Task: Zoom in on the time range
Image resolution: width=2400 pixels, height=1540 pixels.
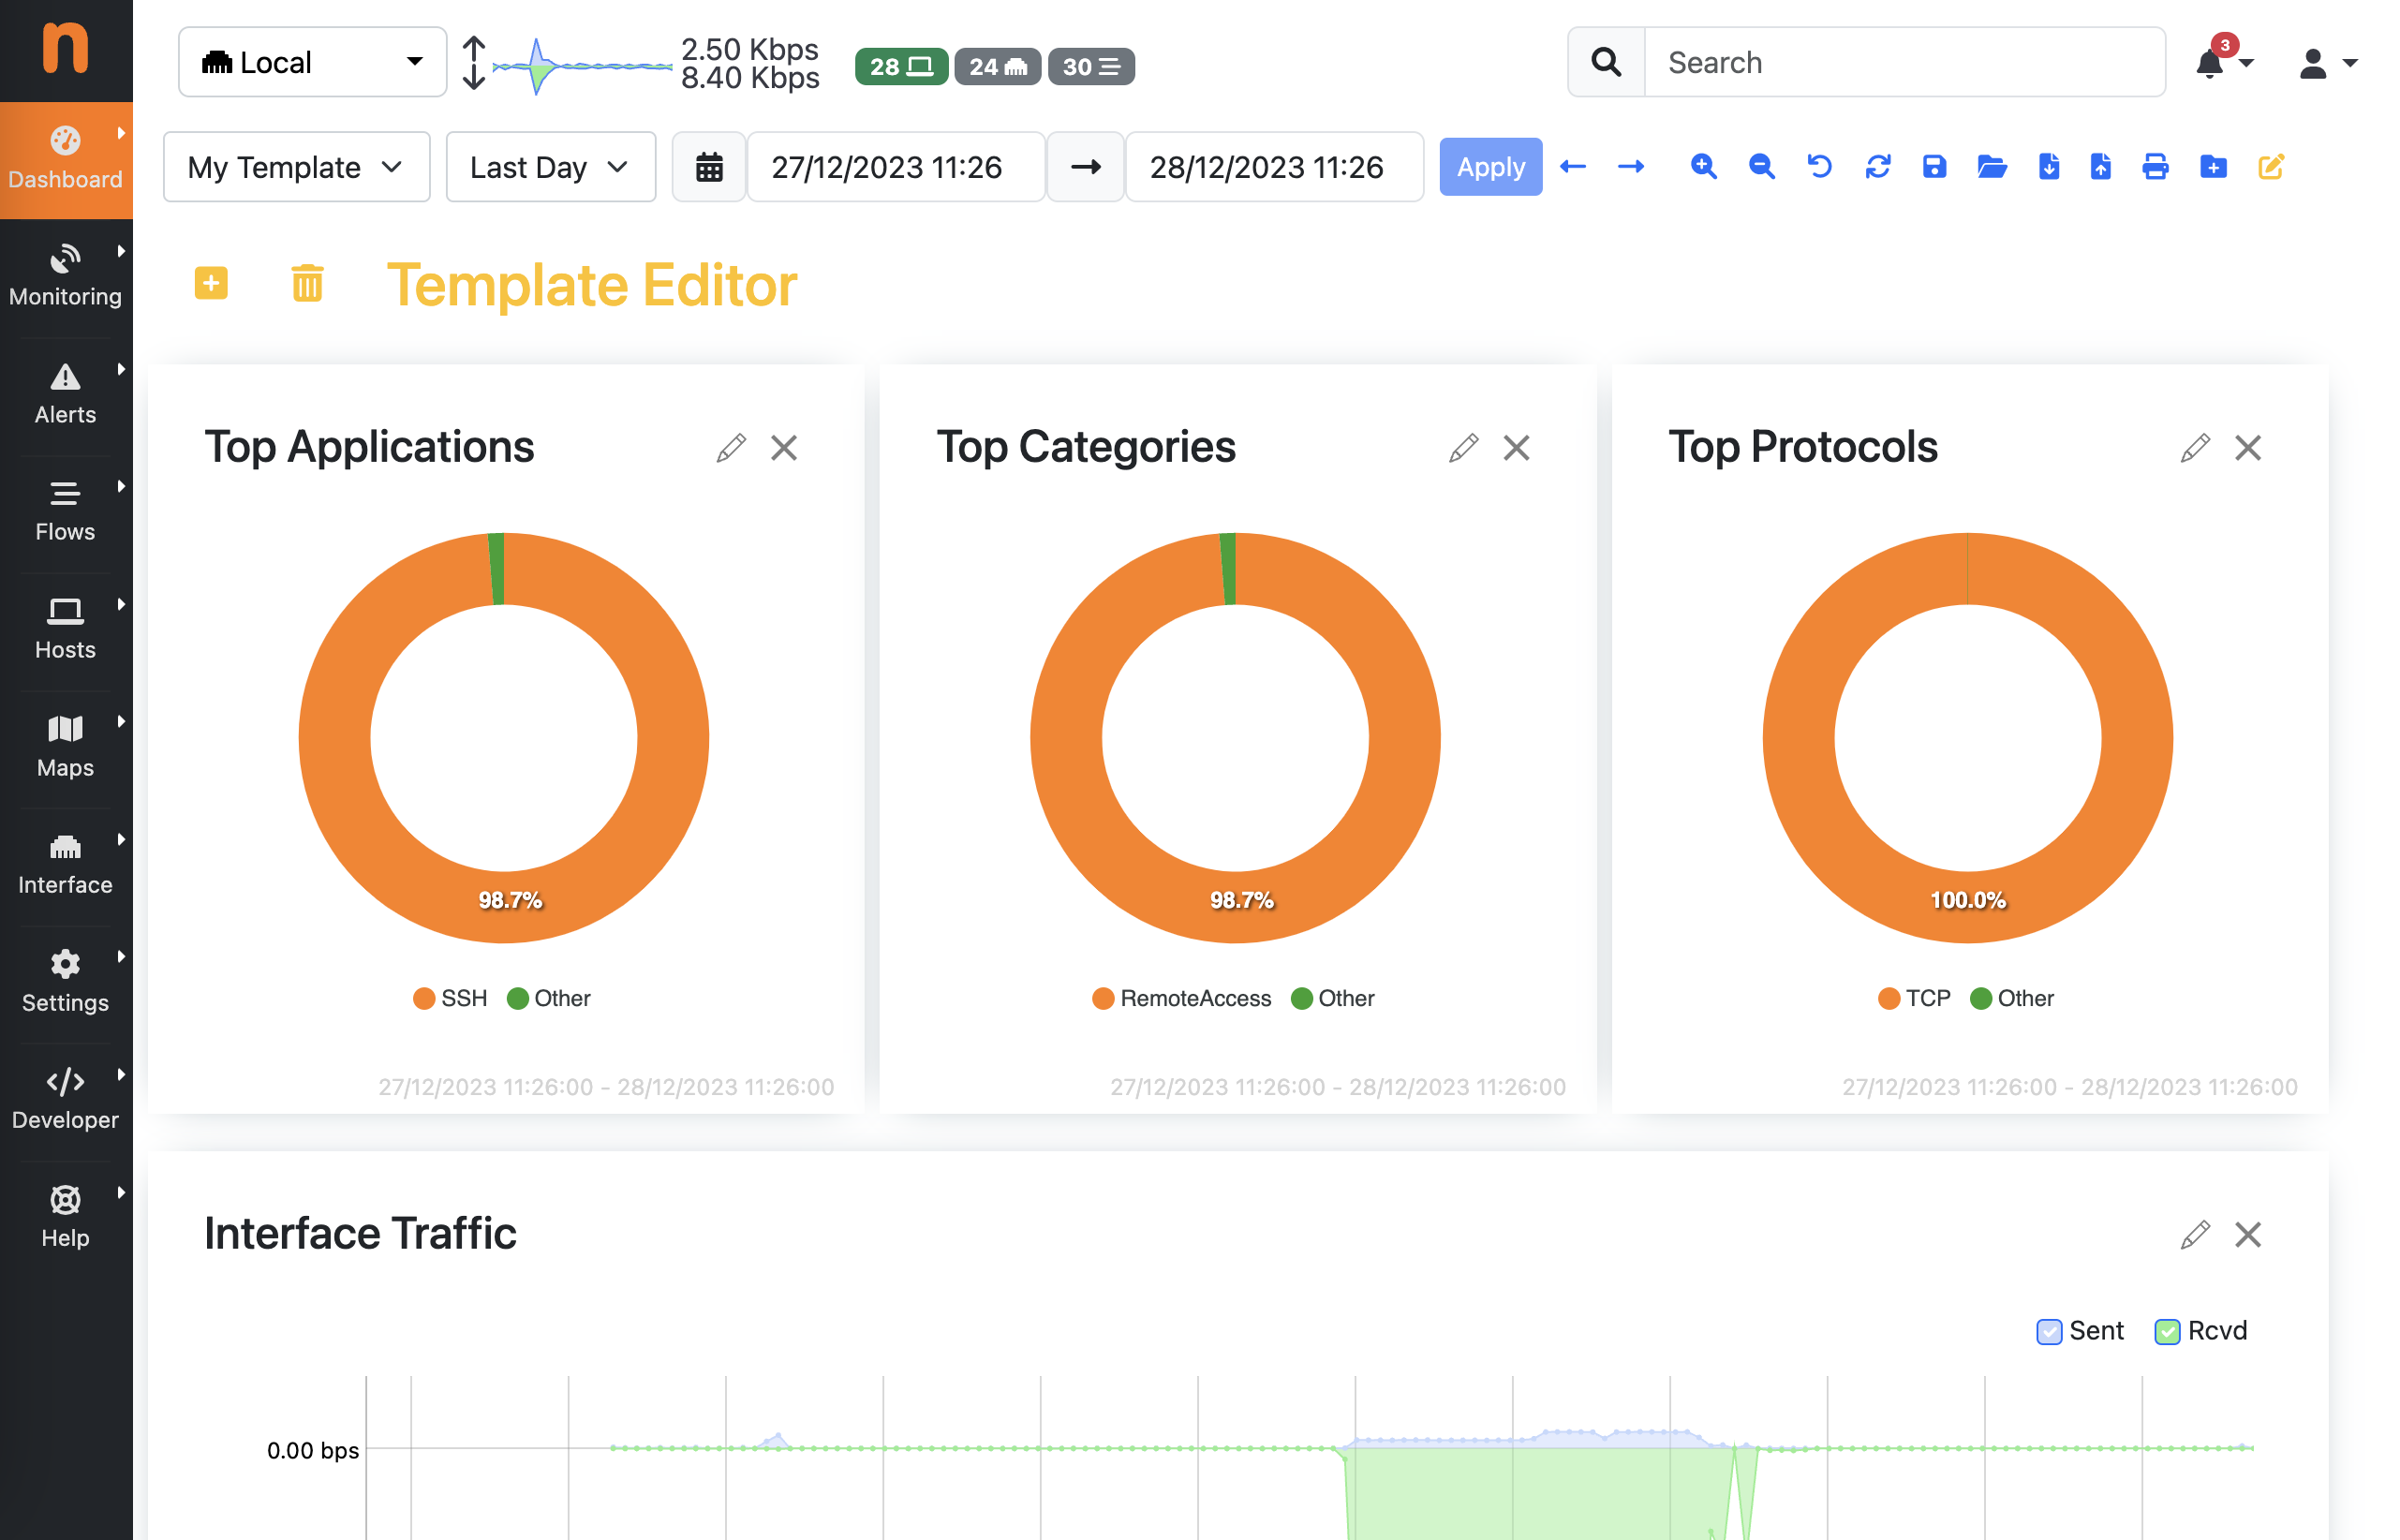Action: [x=1703, y=167]
